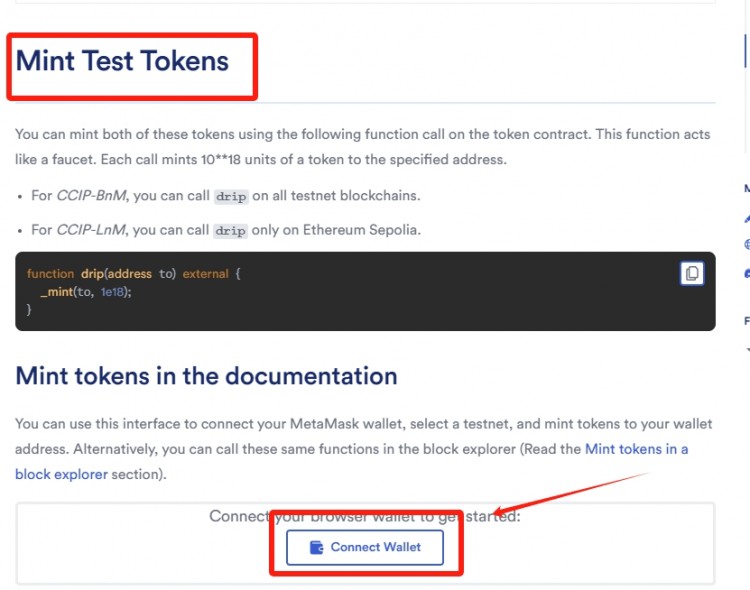The height and width of the screenshot is (590, 750).
Task: Click the blue active-section bar in right sidebar
Action: pos(745,51)
